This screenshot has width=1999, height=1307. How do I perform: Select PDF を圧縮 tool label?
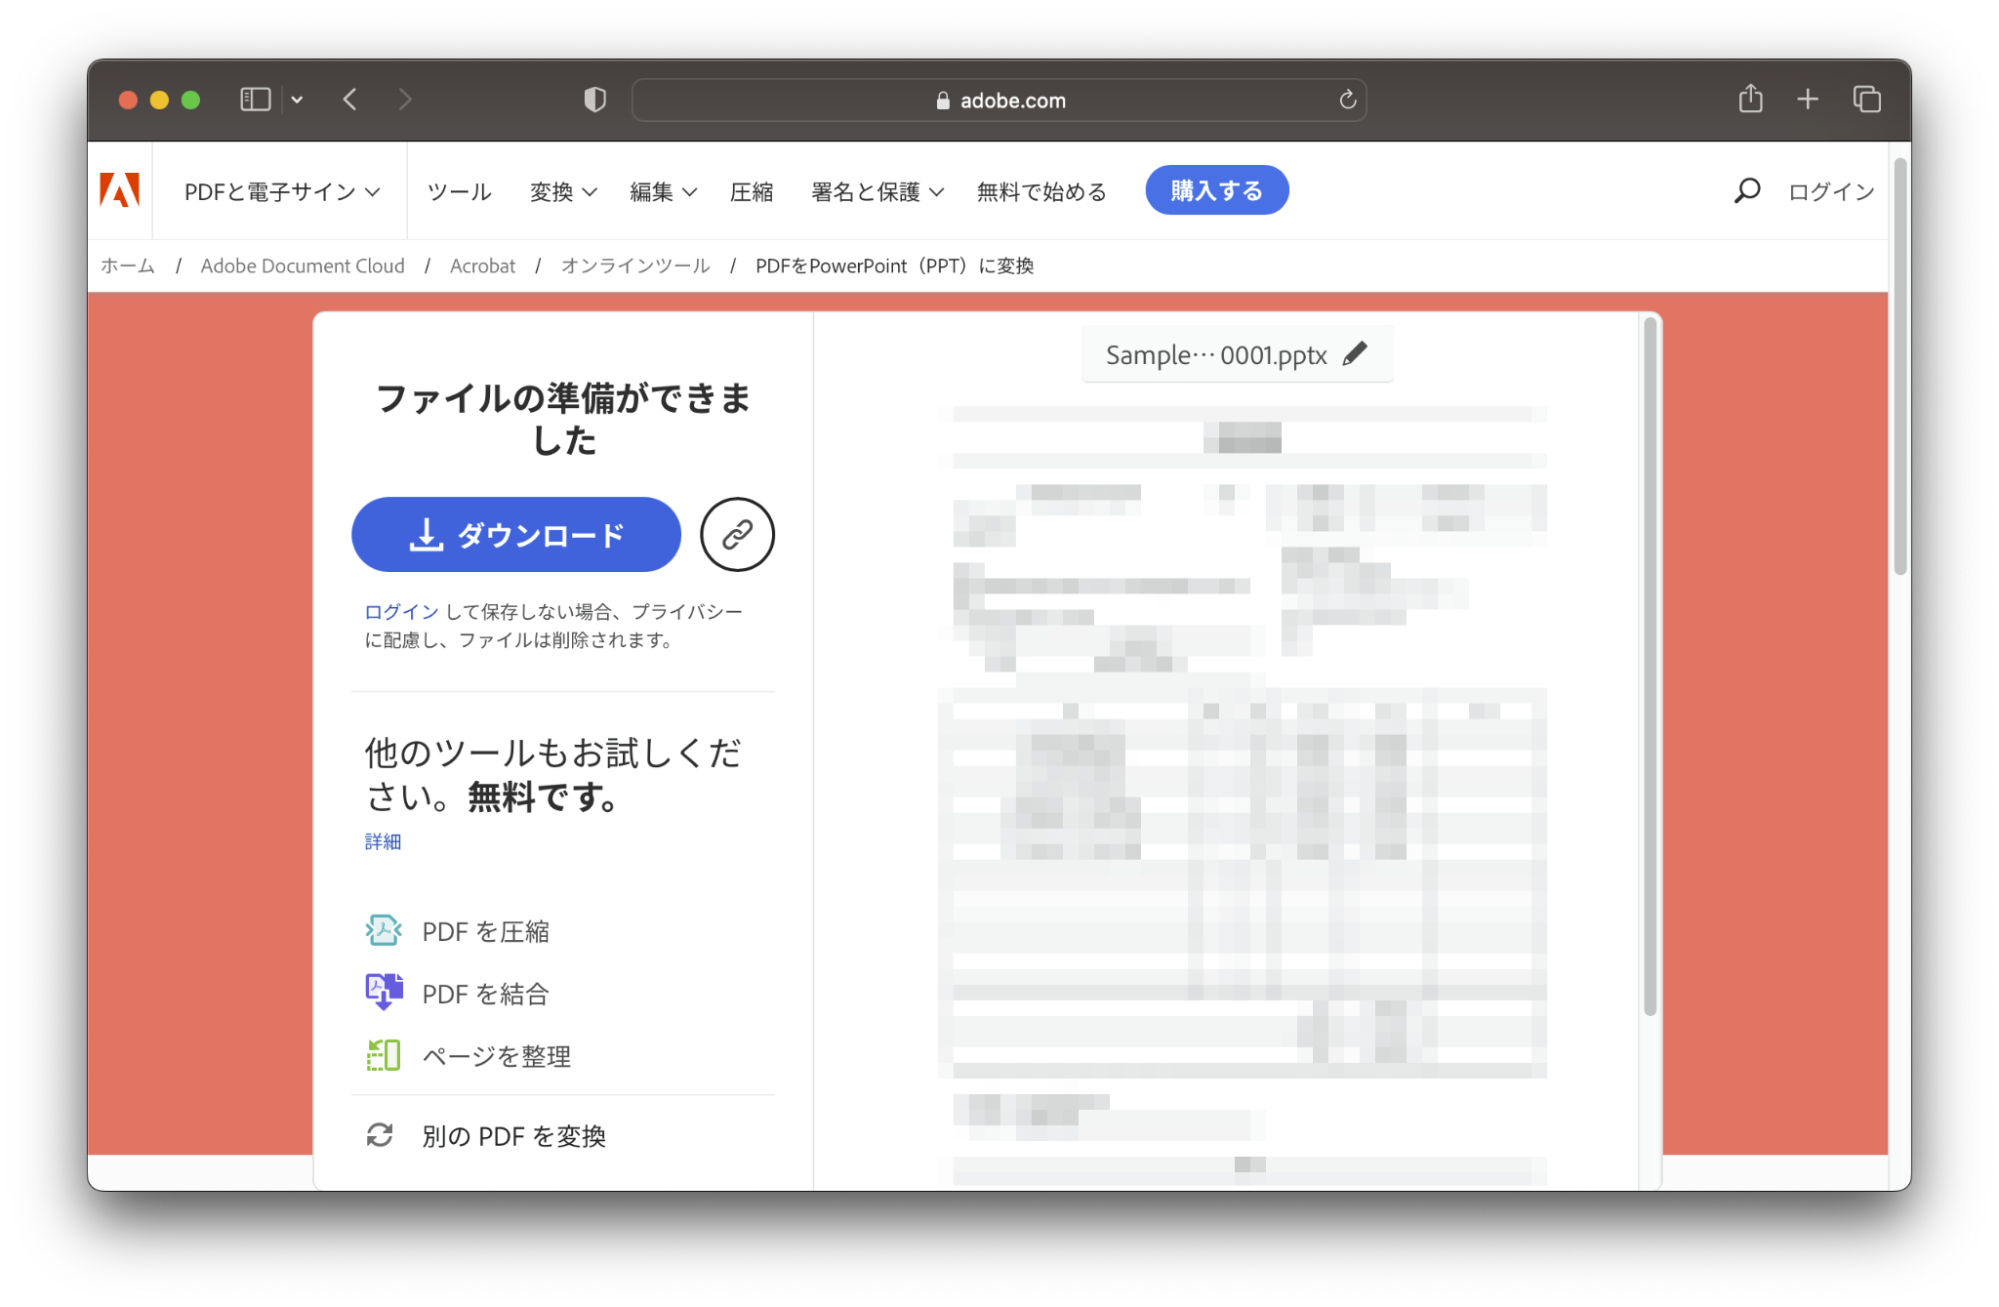pos(485,931)
